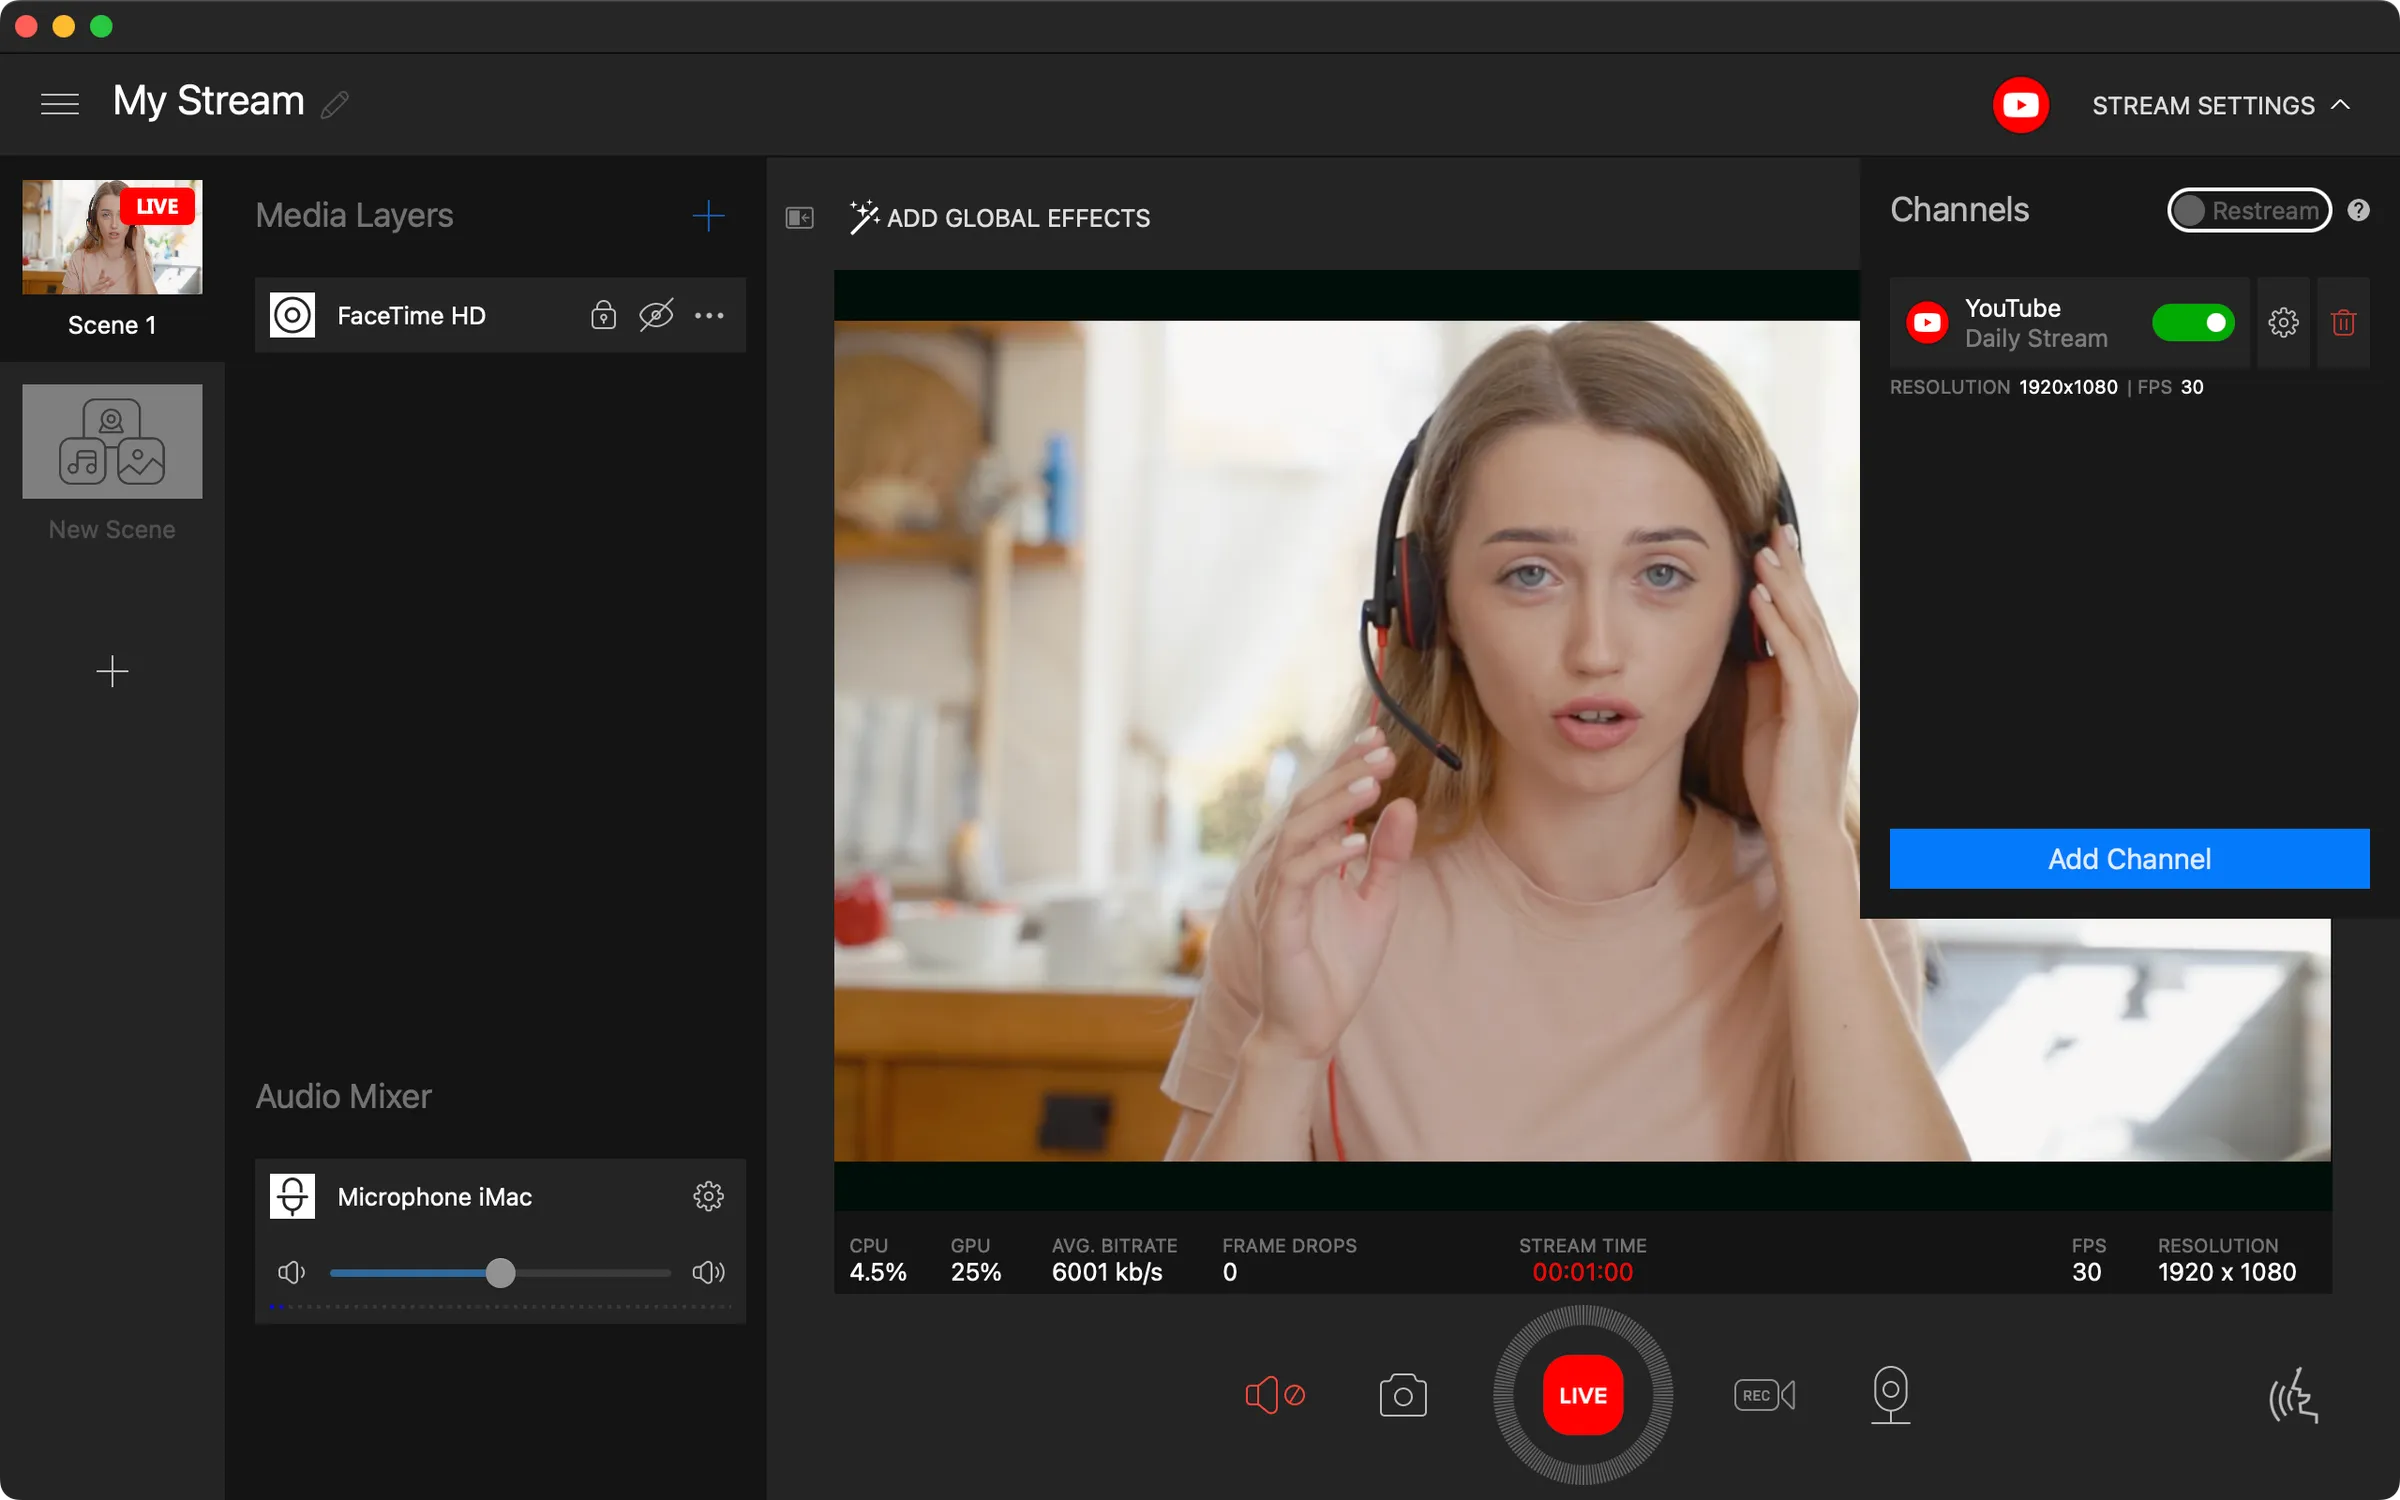Open YouTube channel settings gear
Viewport: 2400px width, 1500px height.
click(2285, 322)
